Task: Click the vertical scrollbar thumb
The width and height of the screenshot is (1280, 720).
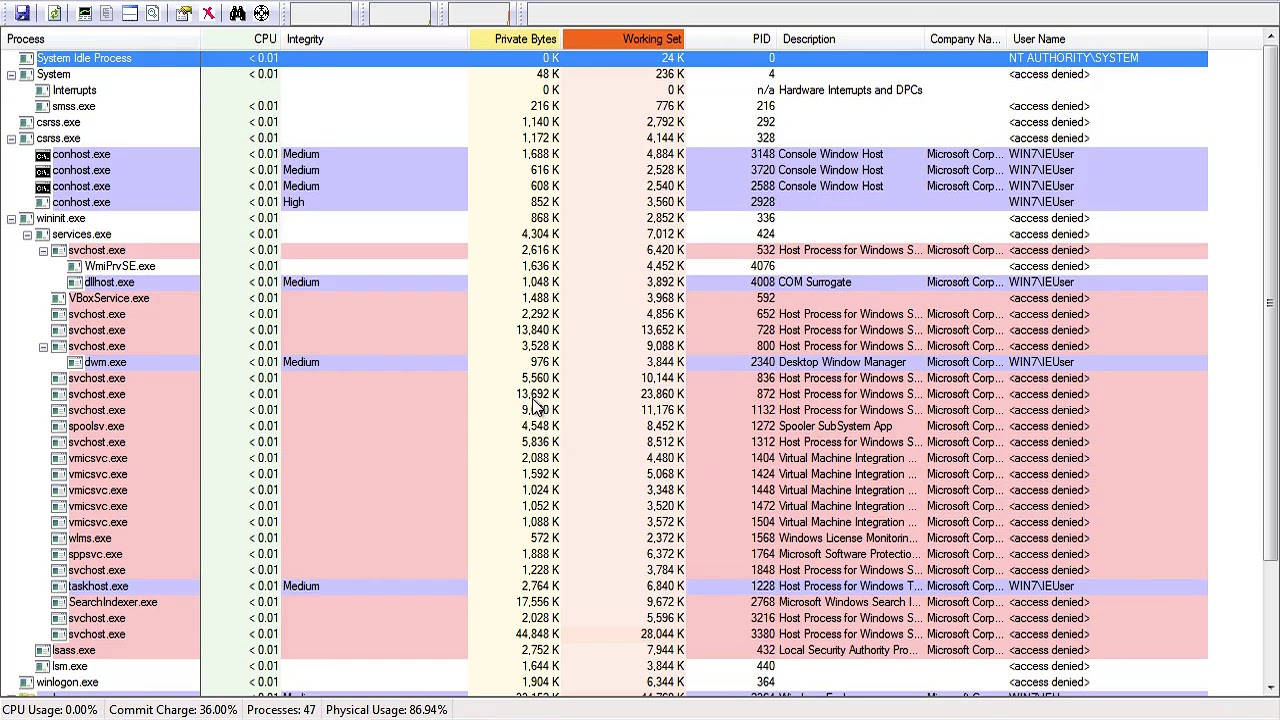Action: pyautogui.click(x=1271, y=303)
